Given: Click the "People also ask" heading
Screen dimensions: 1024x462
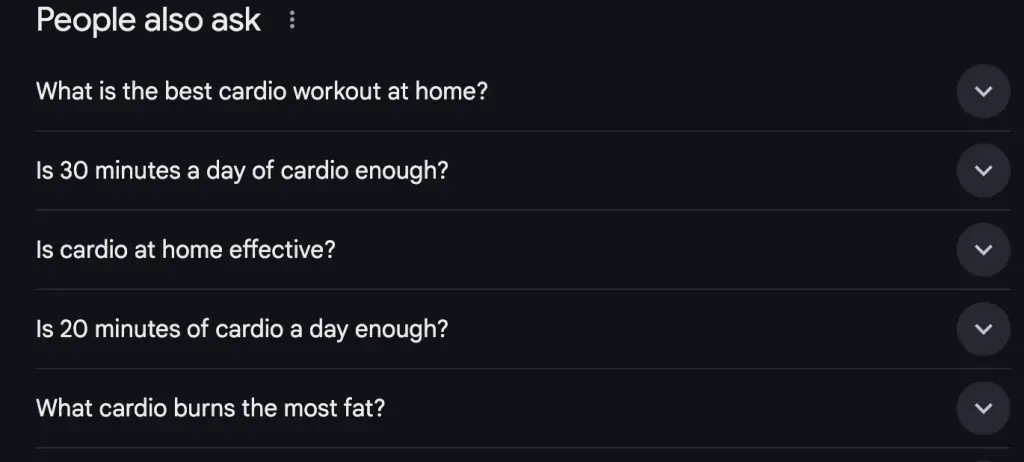Looking at the screenshot, I should [x=148, y=20].
